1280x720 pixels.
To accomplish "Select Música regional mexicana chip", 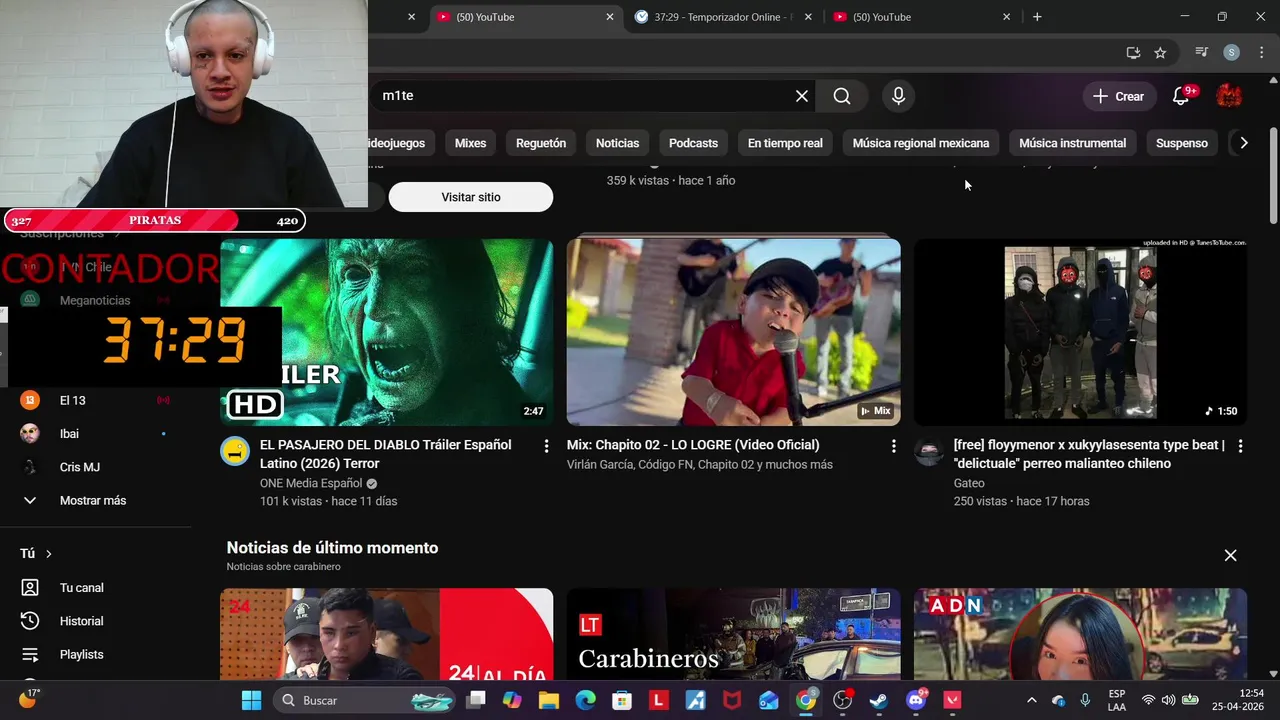I will click(921, 143).
